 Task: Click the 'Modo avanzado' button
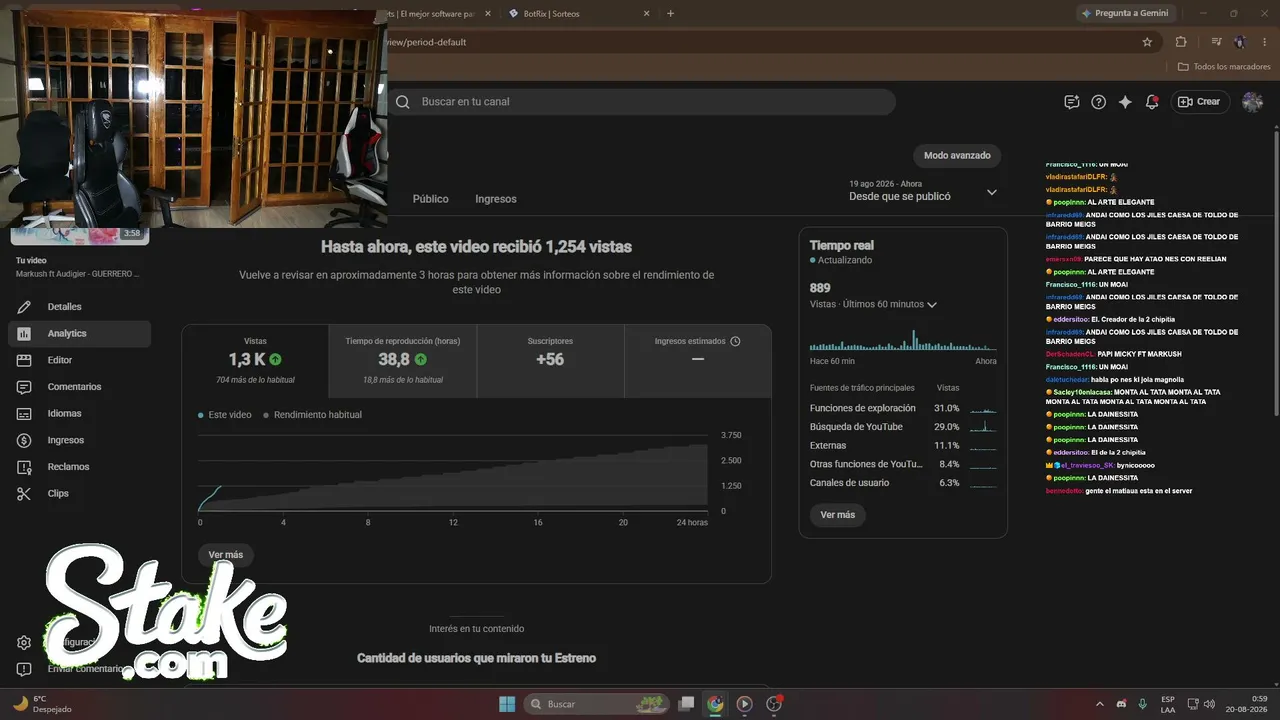(x=957, y=156)
